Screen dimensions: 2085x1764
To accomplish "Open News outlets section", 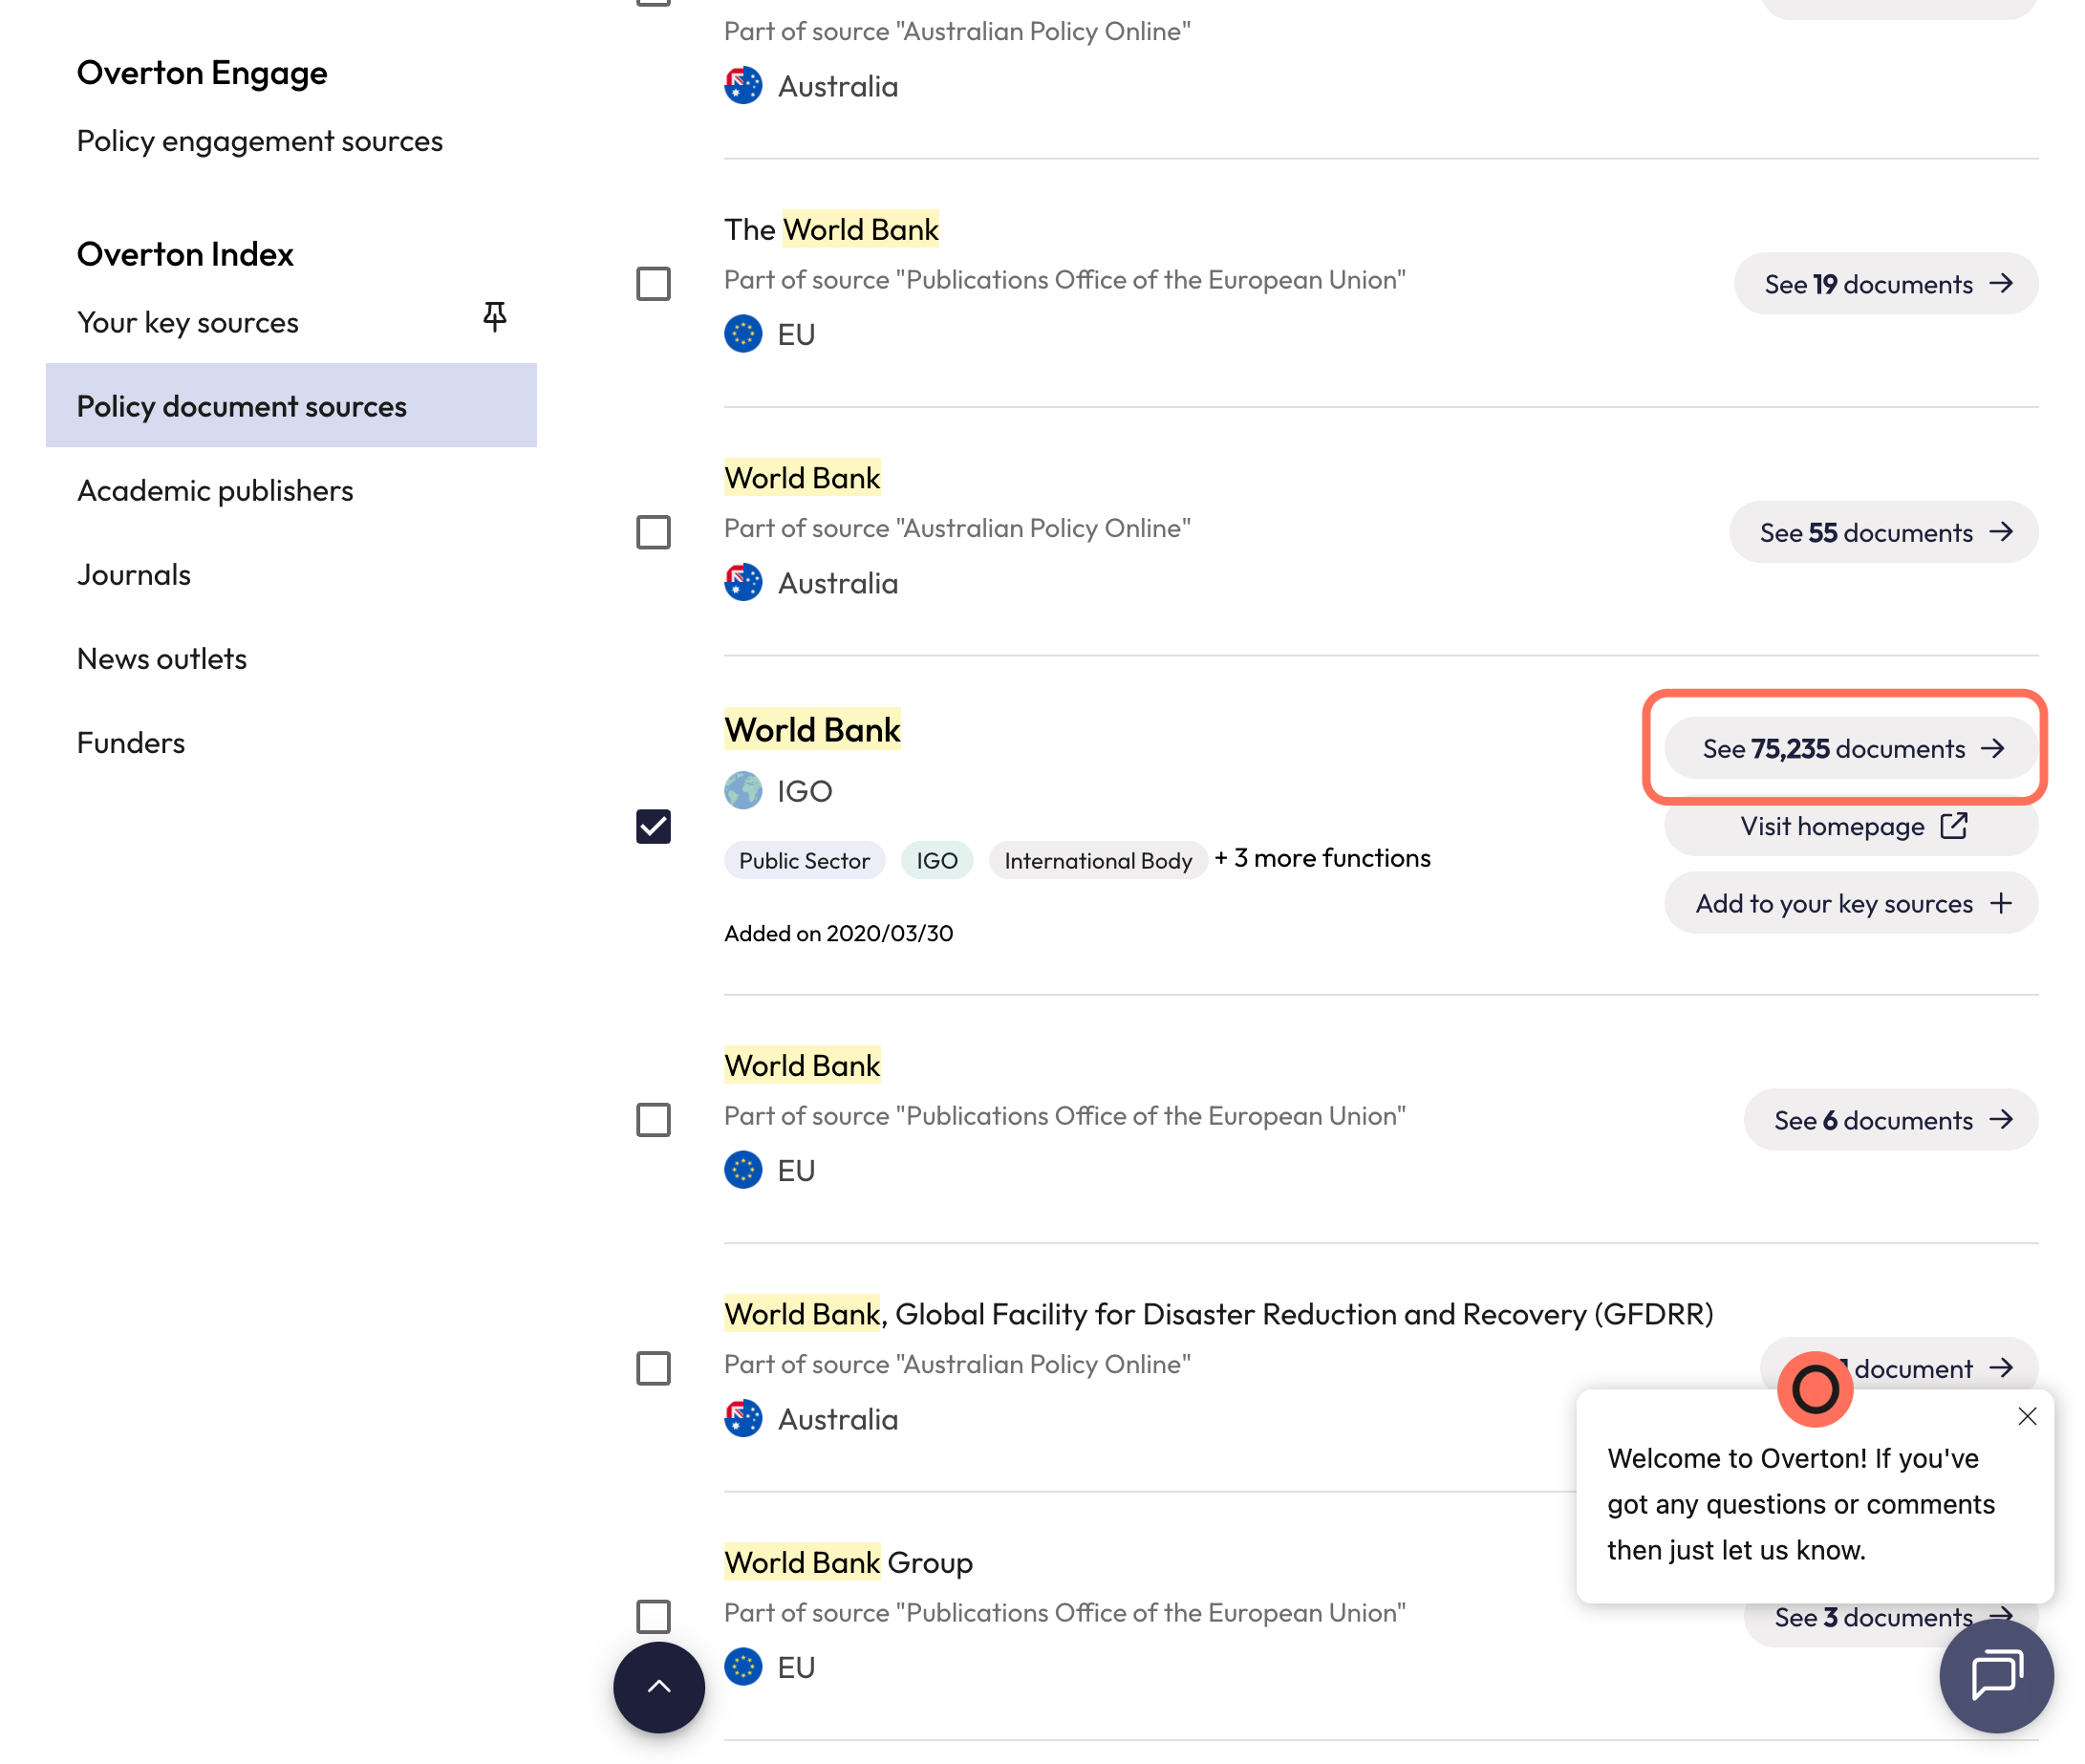I will [162, 658].
